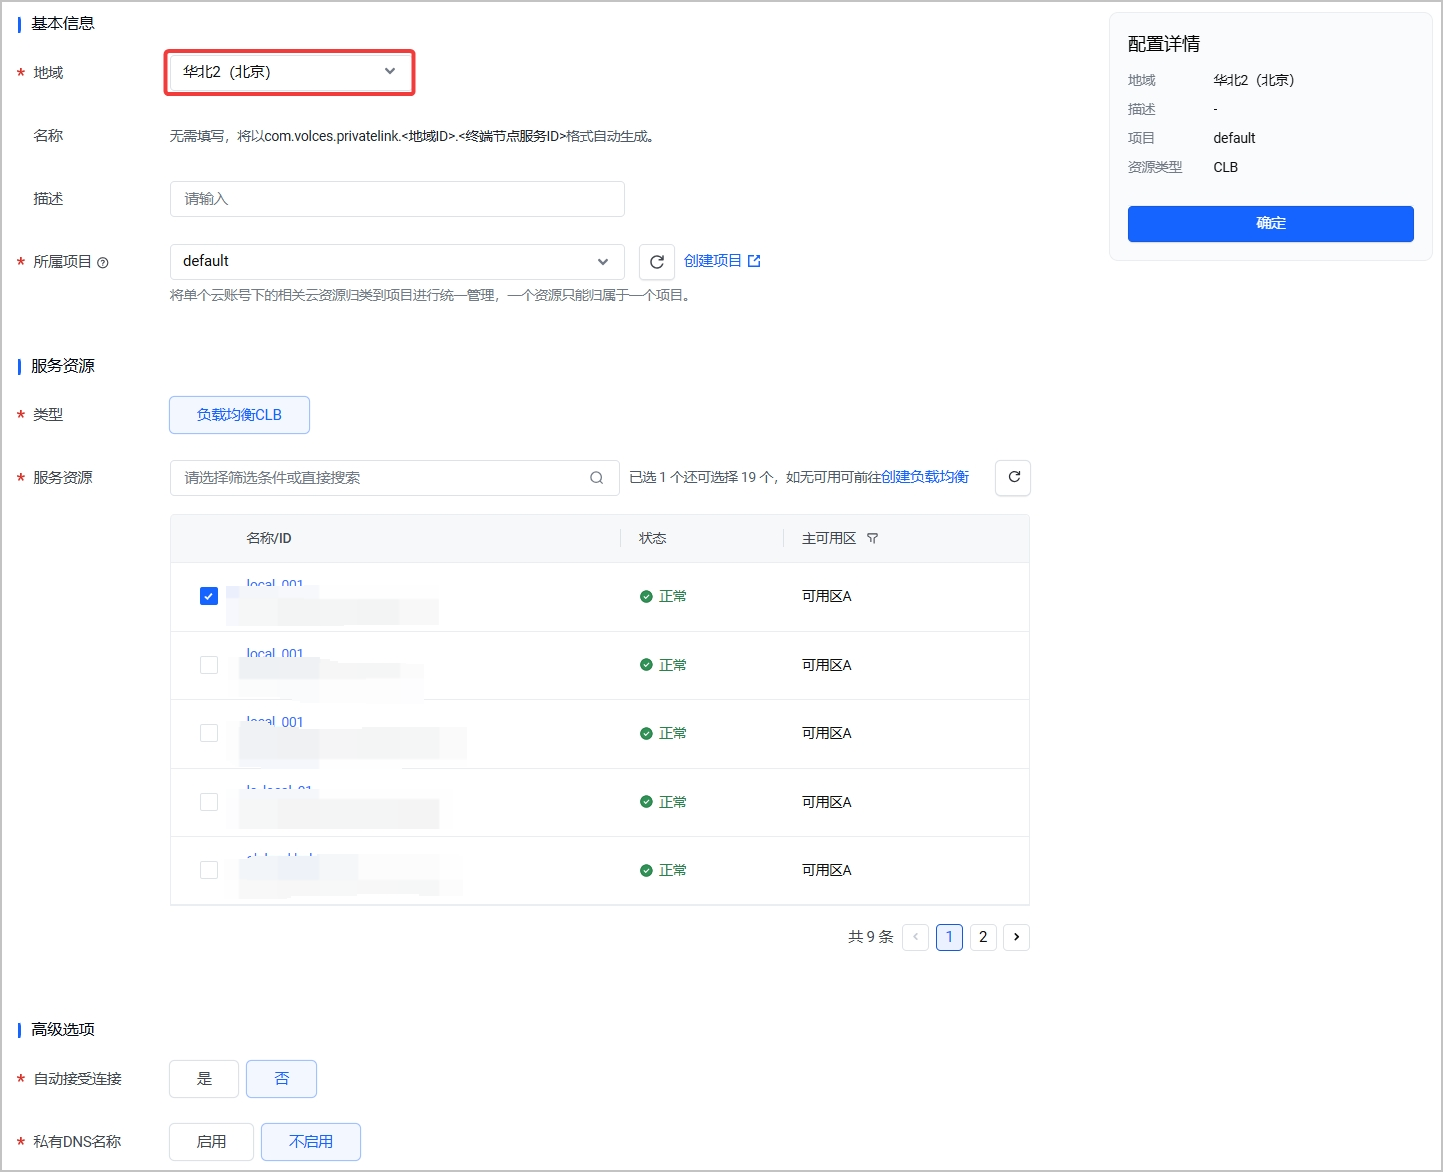
Task: Click the magnifier icon in resource search box
Action: point(597,478)
